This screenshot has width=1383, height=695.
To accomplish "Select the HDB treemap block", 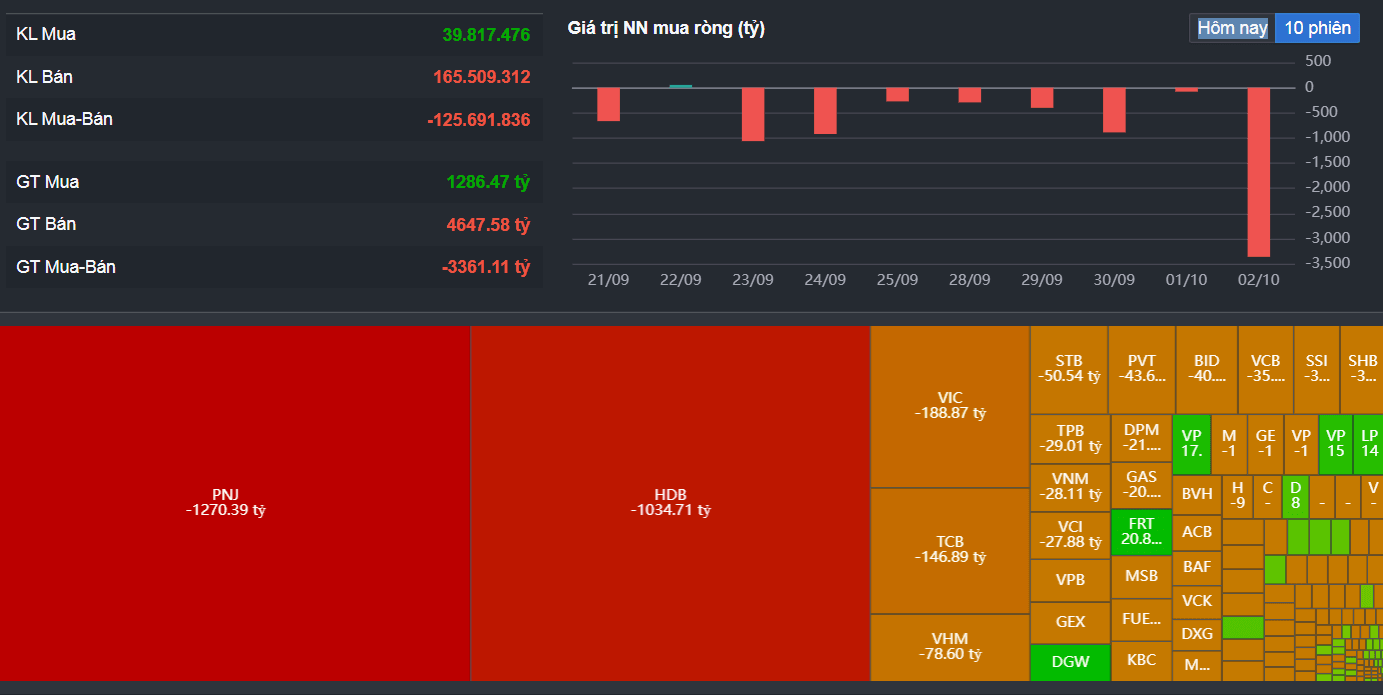I will coord(670,503).
